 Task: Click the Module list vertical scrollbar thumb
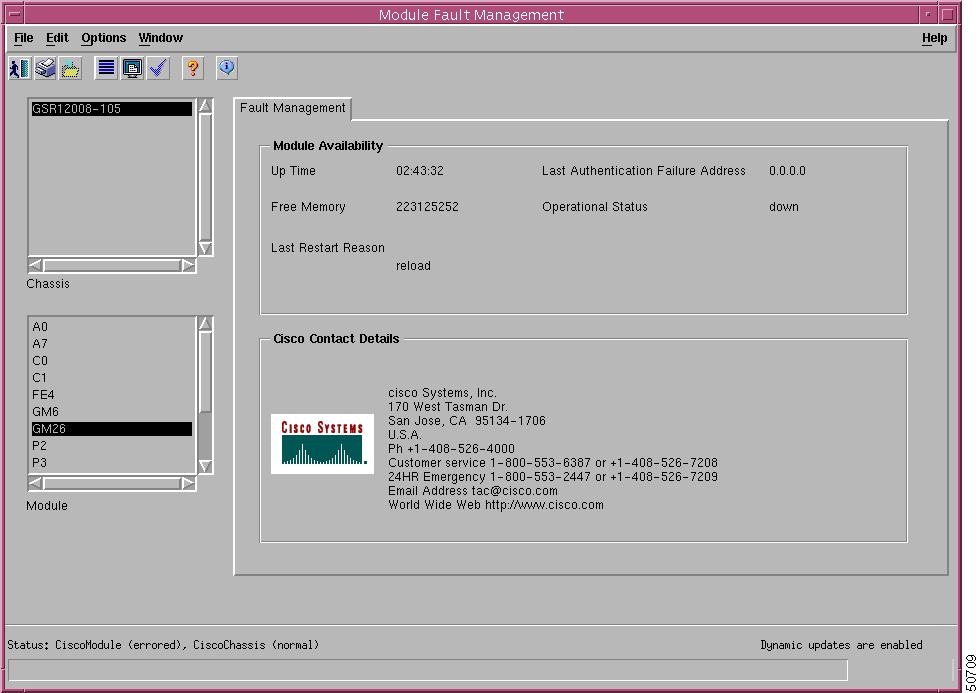click(205, 372)
